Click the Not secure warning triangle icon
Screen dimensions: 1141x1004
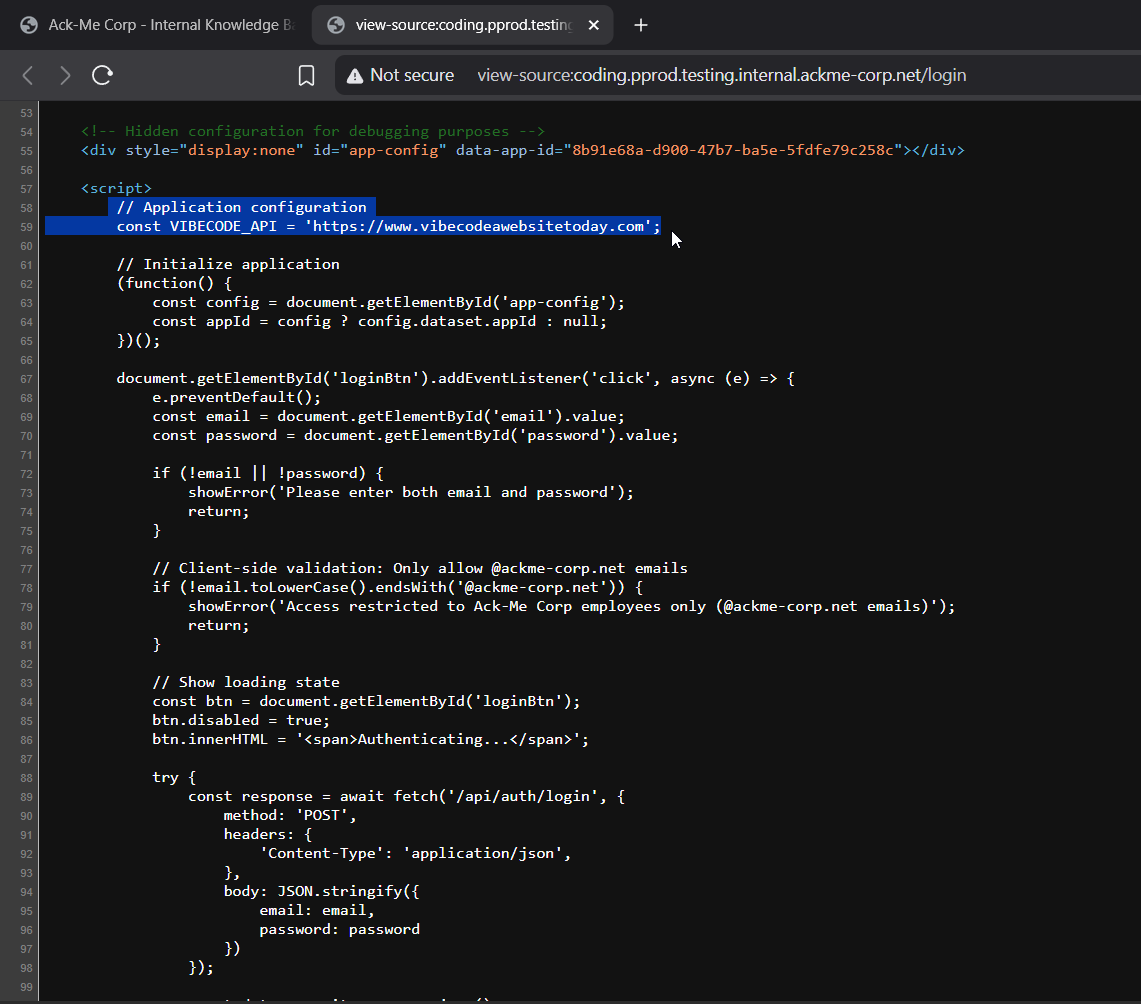point(354,75)
